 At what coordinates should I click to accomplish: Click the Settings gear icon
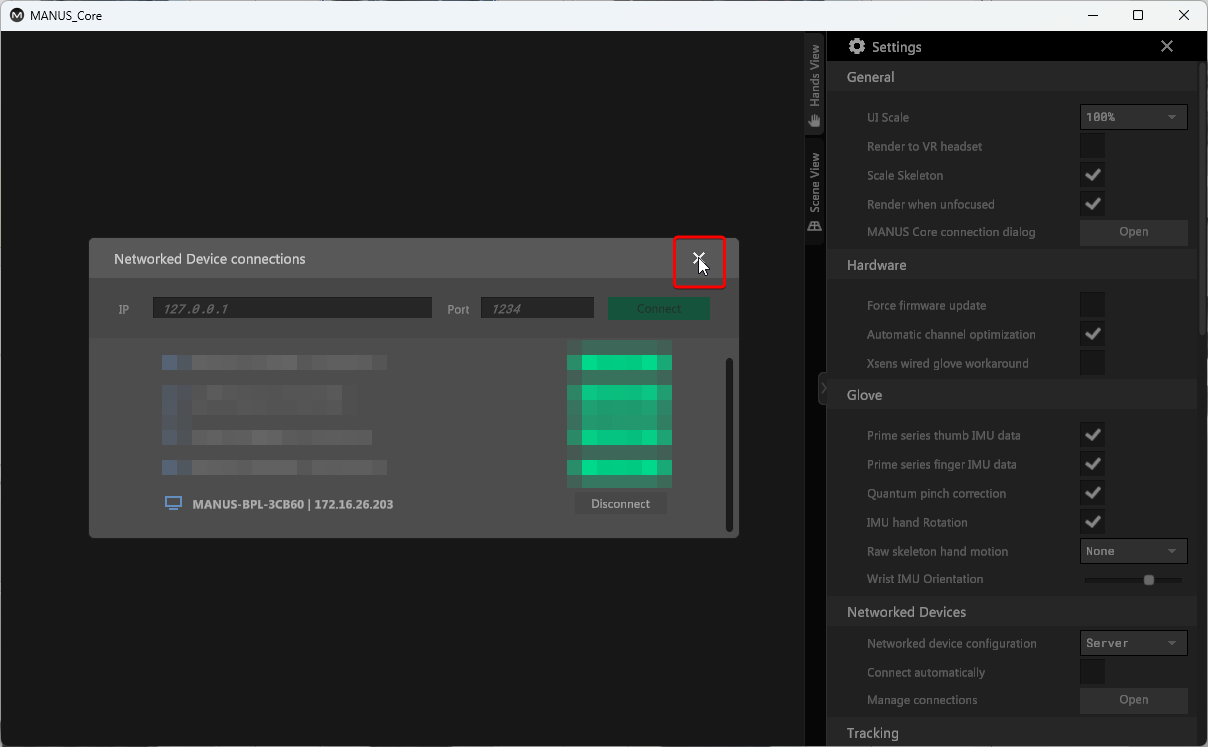click(857, 47)
